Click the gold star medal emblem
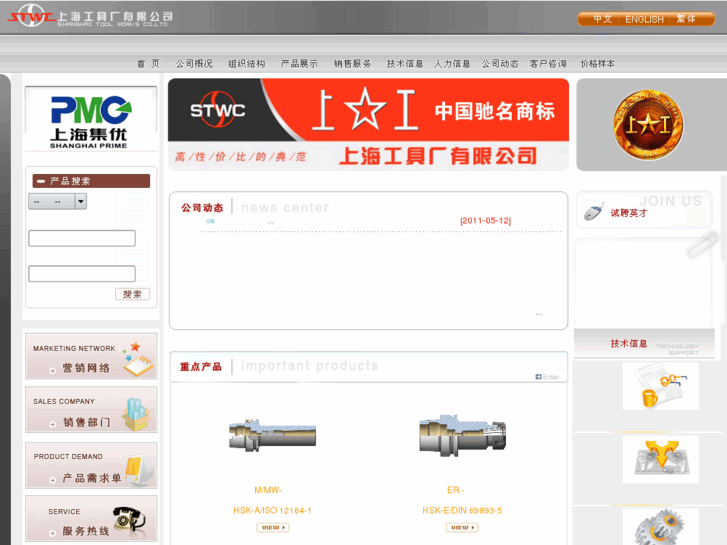 tap(648, 125)
